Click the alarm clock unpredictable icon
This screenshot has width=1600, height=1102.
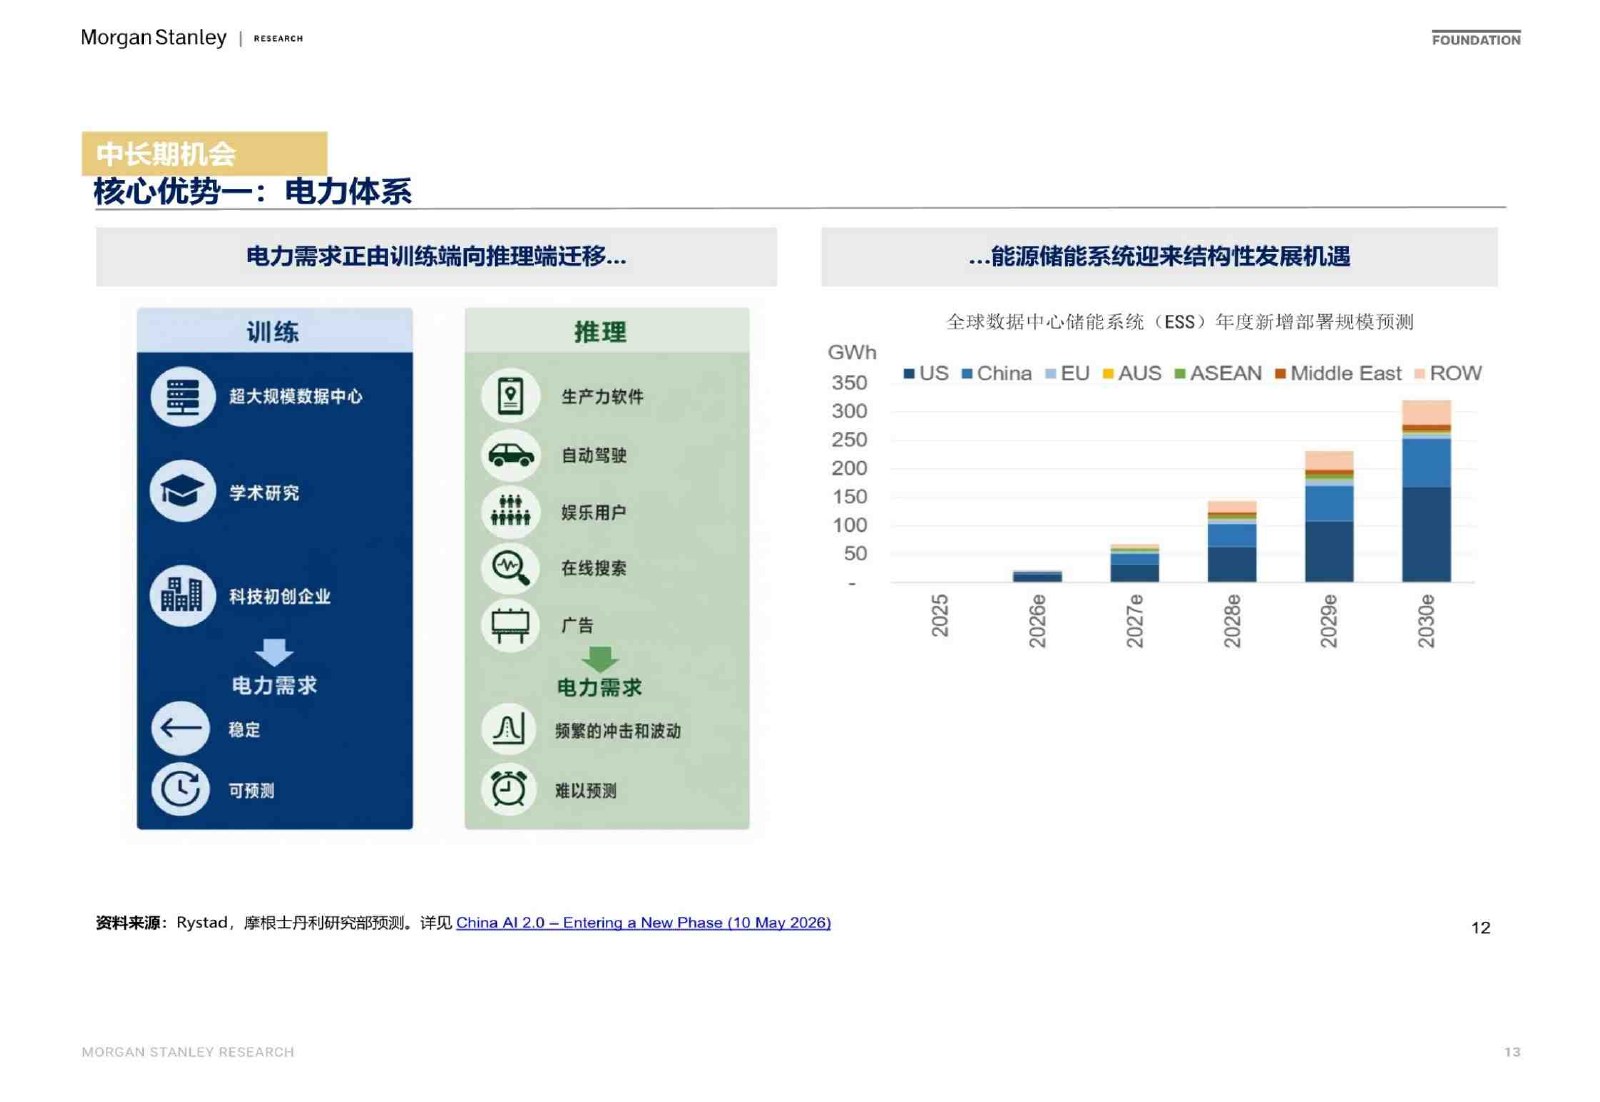[x=509, y=789]
